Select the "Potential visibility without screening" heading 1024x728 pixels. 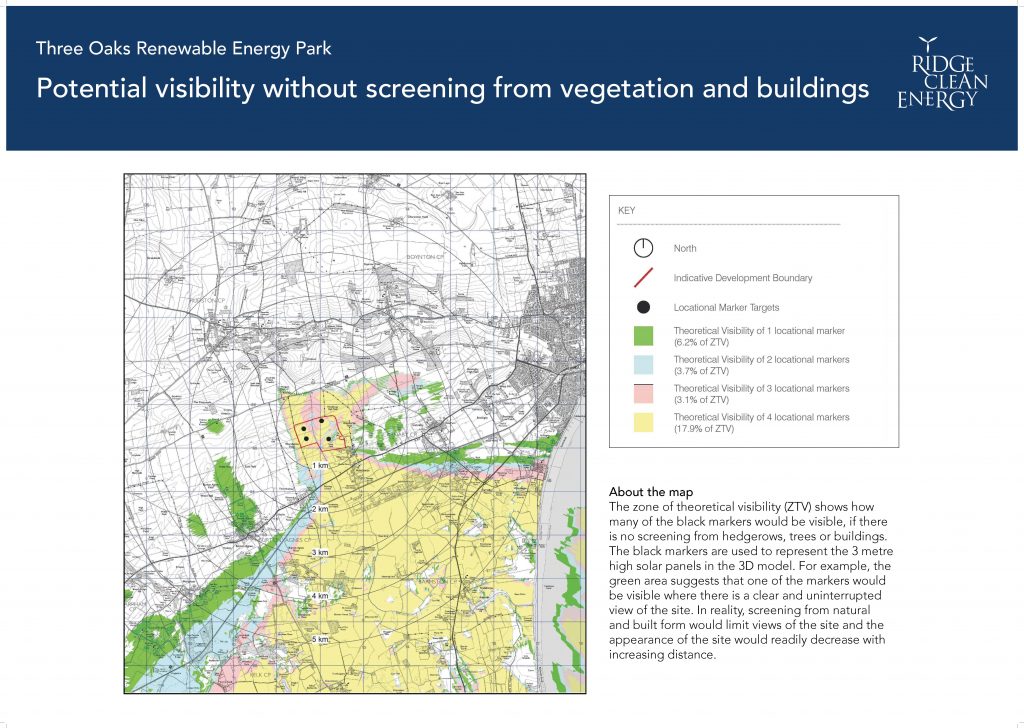pos(452,88)
